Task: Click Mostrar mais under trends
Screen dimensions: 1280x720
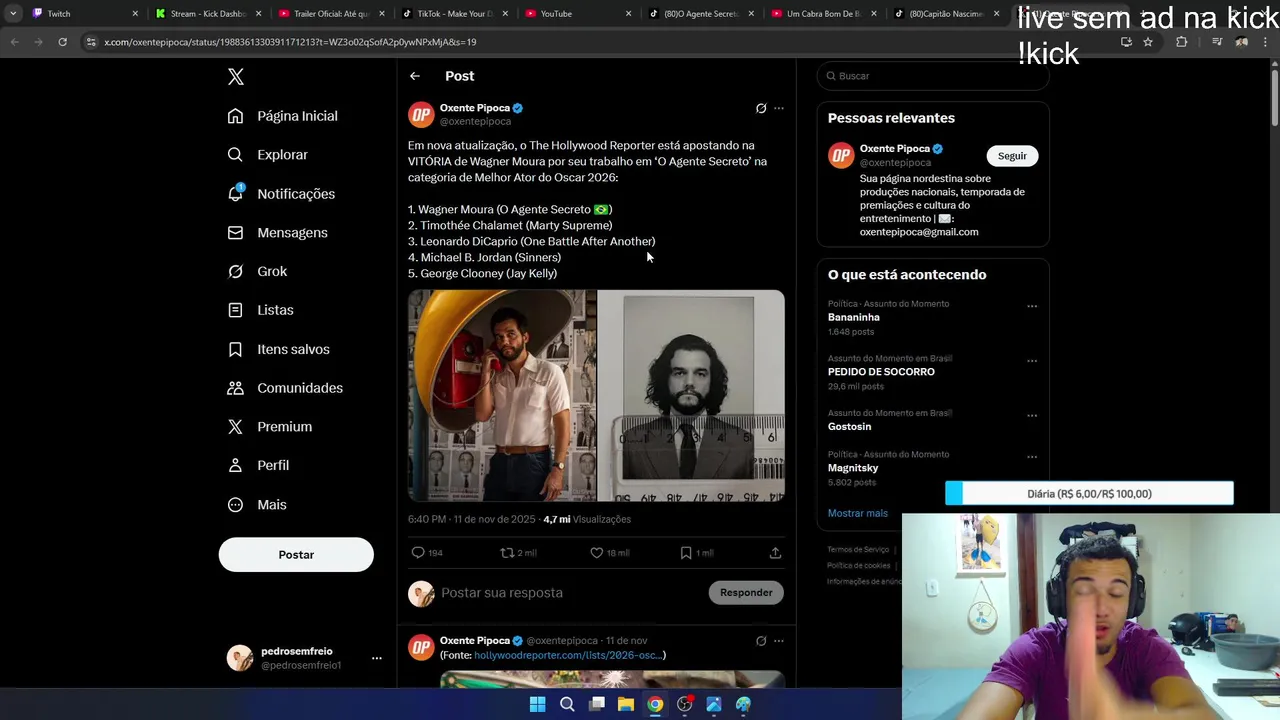Action: (857, 513)
